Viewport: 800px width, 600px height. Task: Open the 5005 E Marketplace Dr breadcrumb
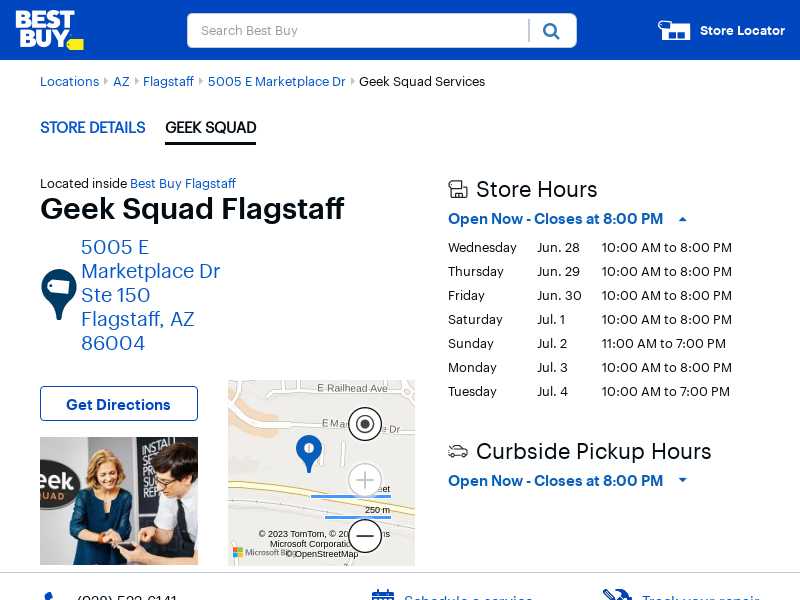[277, 82]
